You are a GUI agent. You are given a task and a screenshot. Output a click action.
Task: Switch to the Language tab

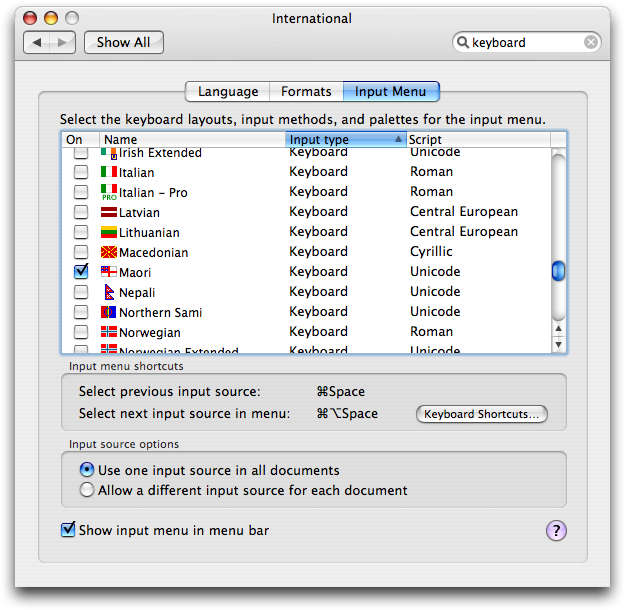coord(227,92)
